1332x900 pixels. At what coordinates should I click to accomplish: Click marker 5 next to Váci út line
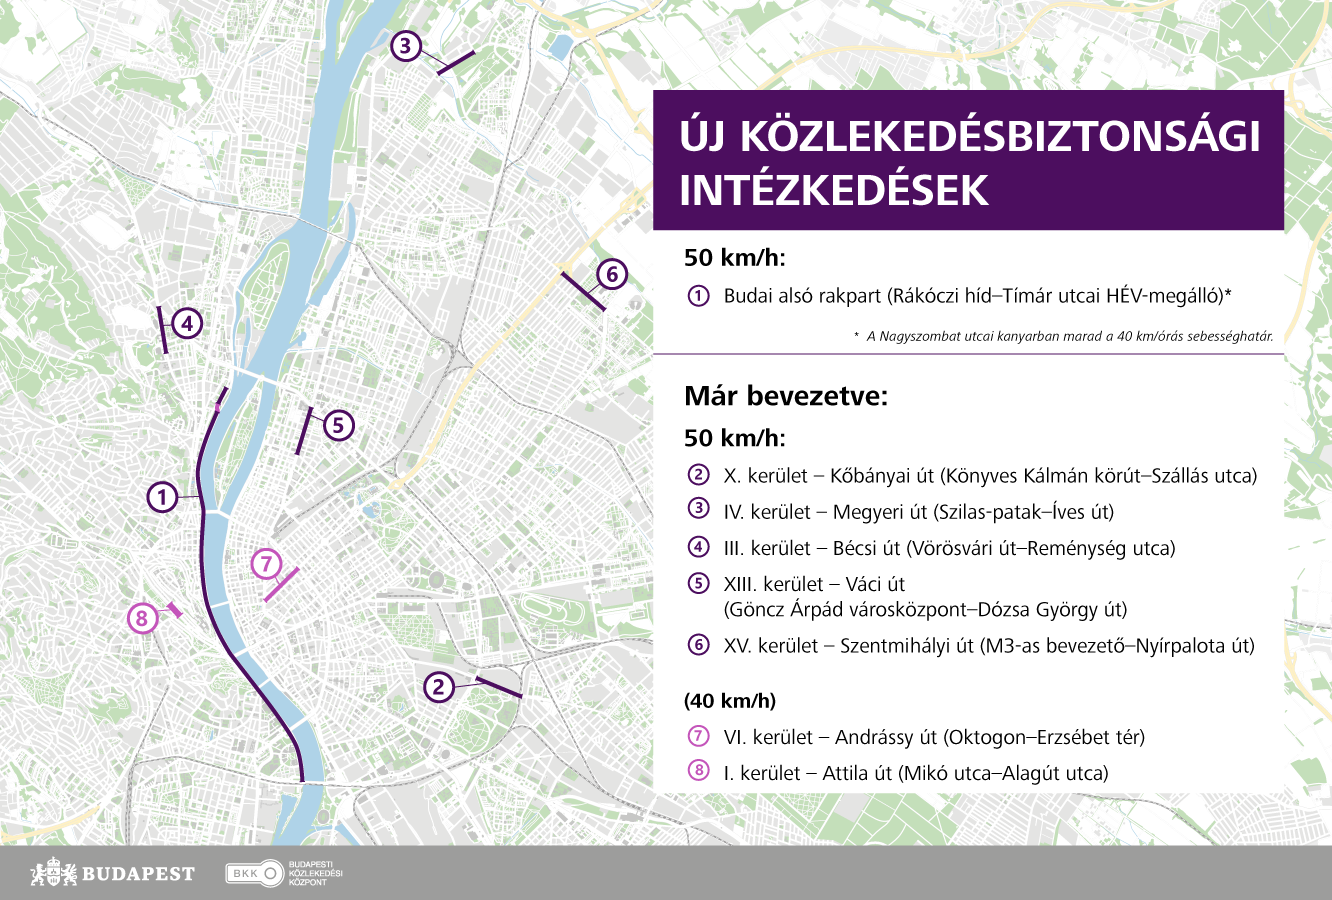click(x=338, y=426)
